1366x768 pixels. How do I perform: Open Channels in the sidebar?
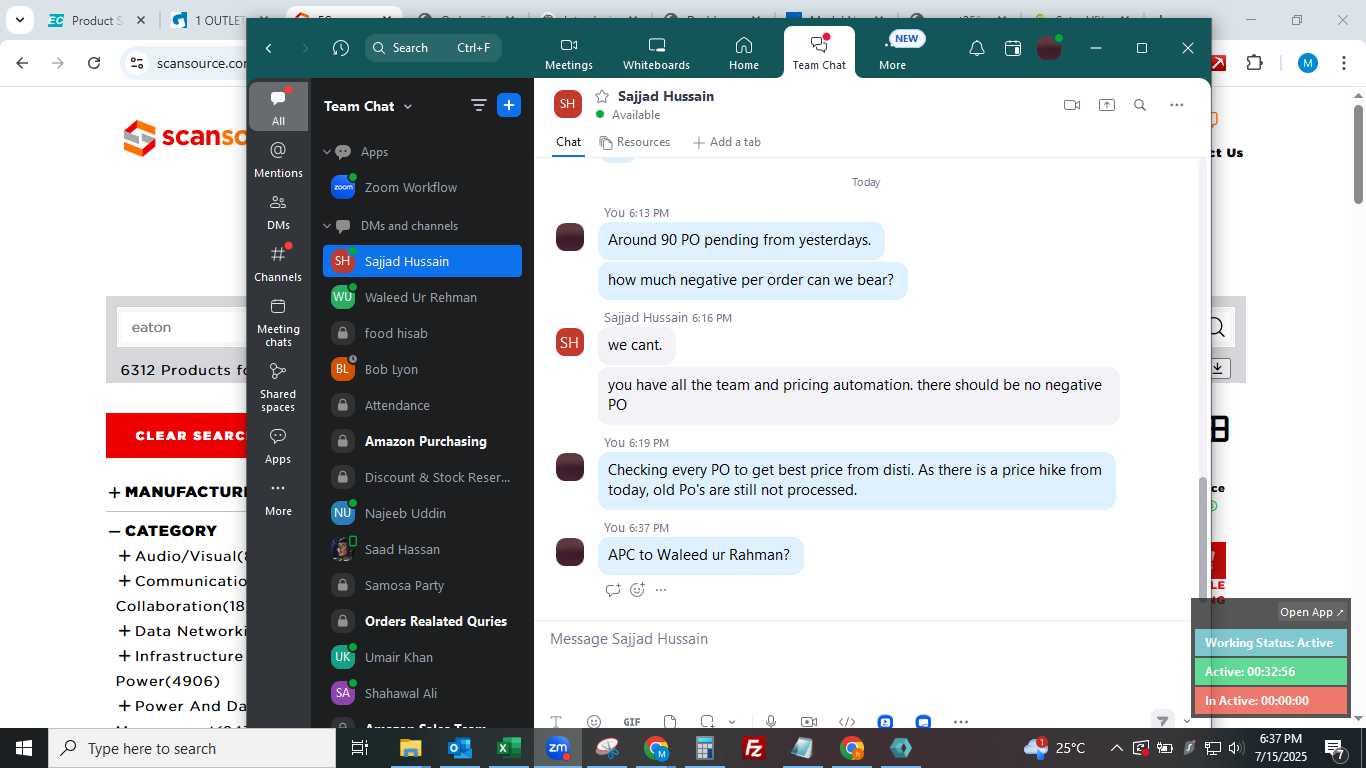278,264
